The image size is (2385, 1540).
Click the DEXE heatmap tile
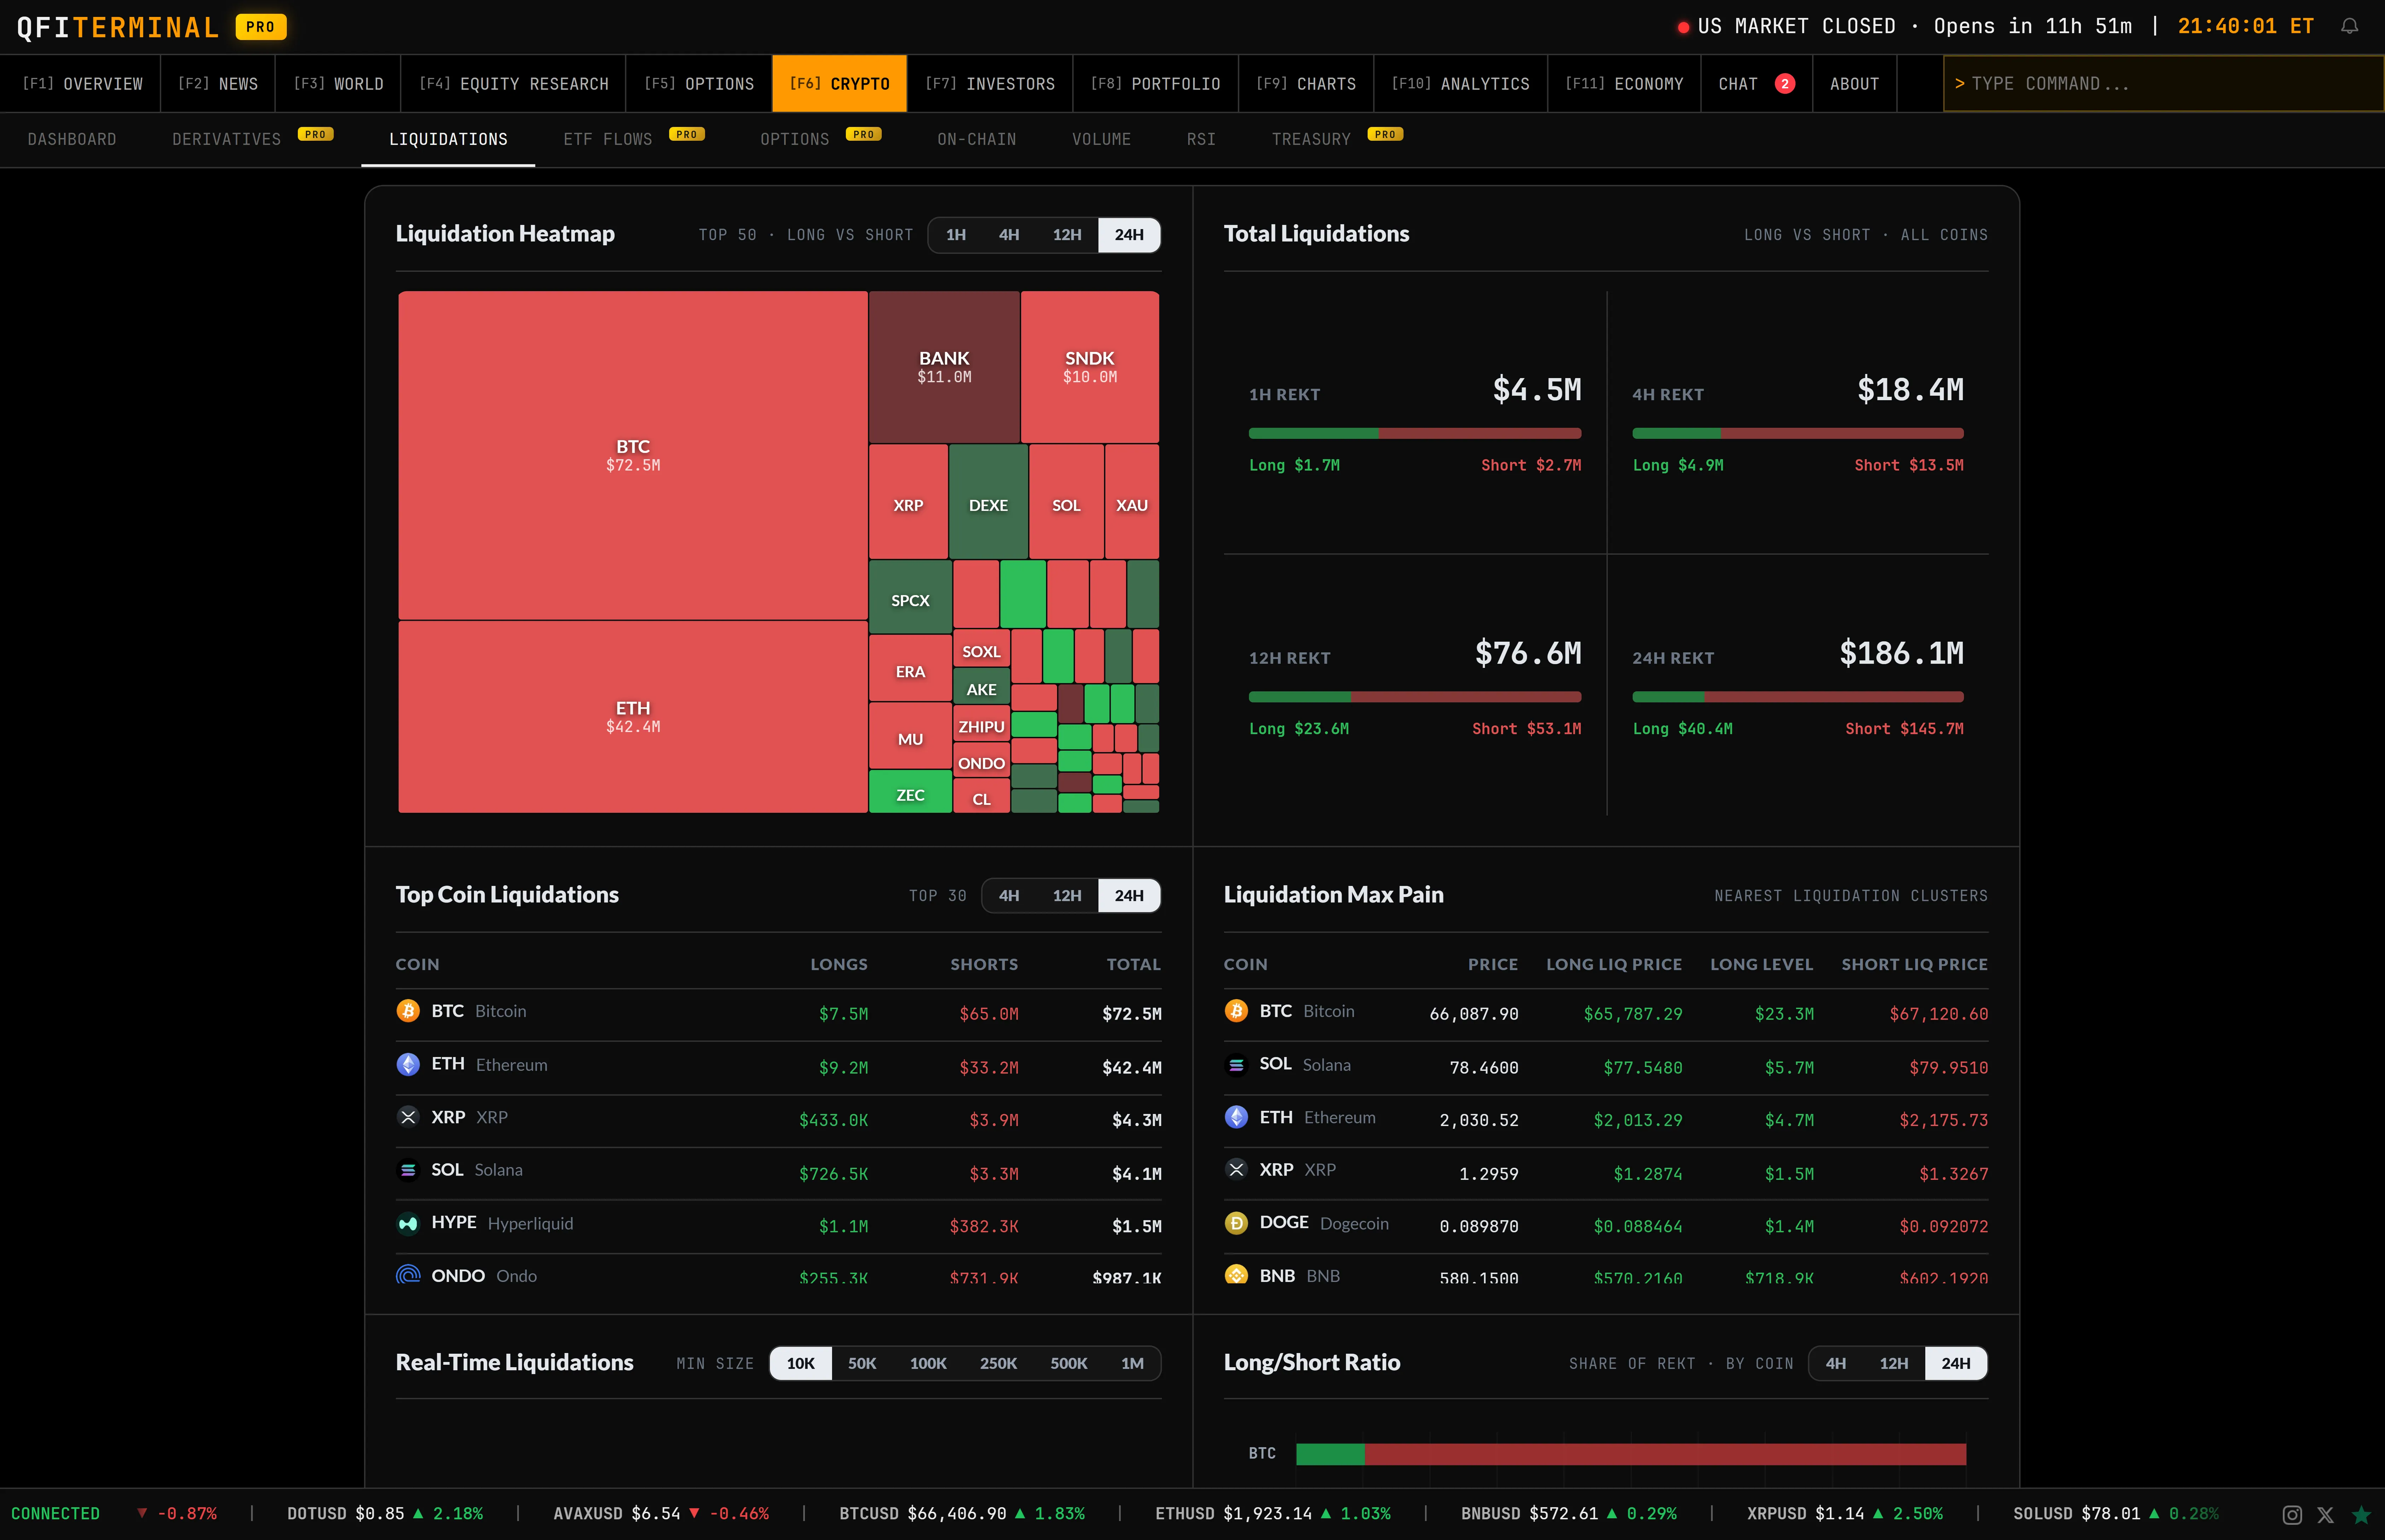tap(988, 502)
